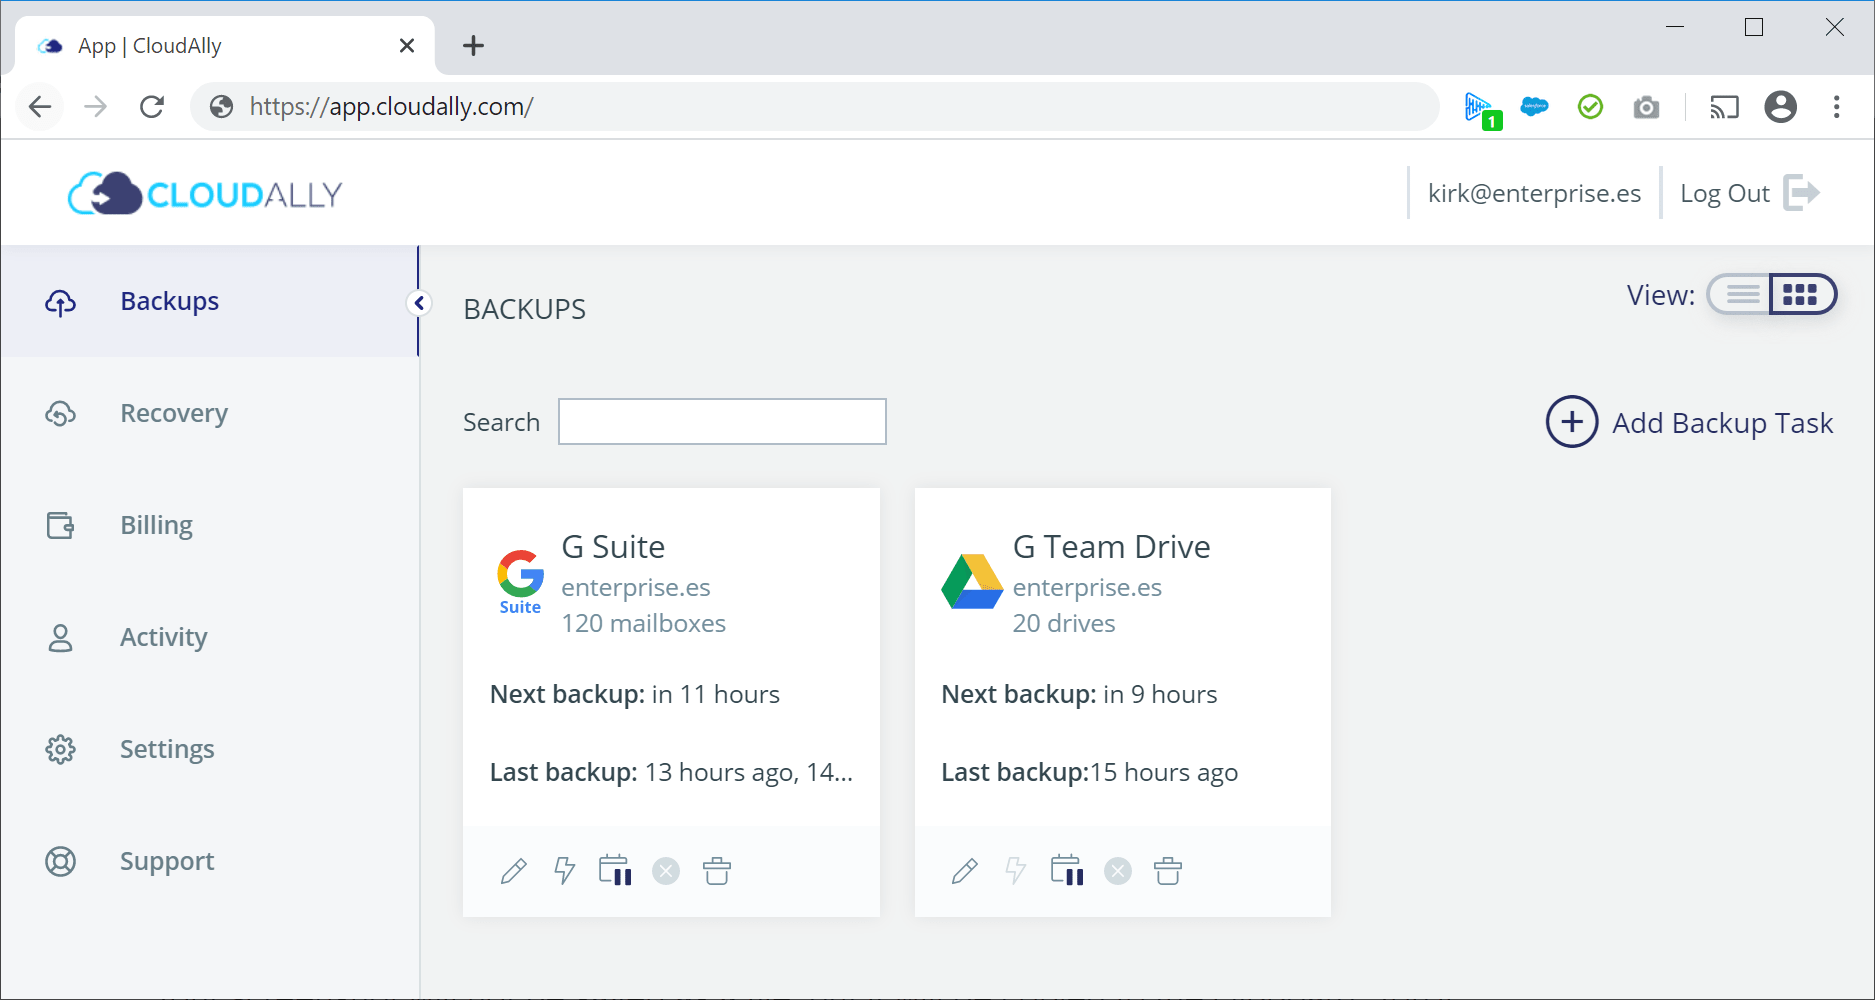View site information icon in address bar
1875x1000 pixels.
[x=222, y=107]
